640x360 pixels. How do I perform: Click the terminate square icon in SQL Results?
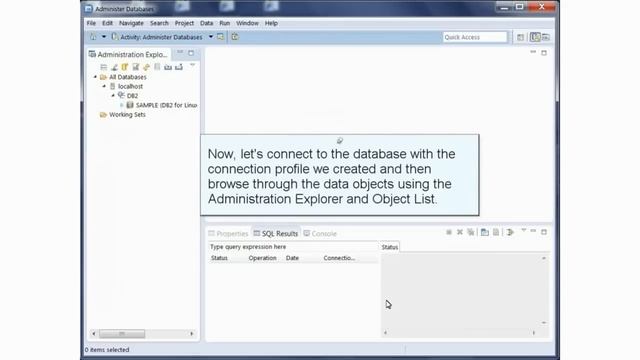coord(449,232)
